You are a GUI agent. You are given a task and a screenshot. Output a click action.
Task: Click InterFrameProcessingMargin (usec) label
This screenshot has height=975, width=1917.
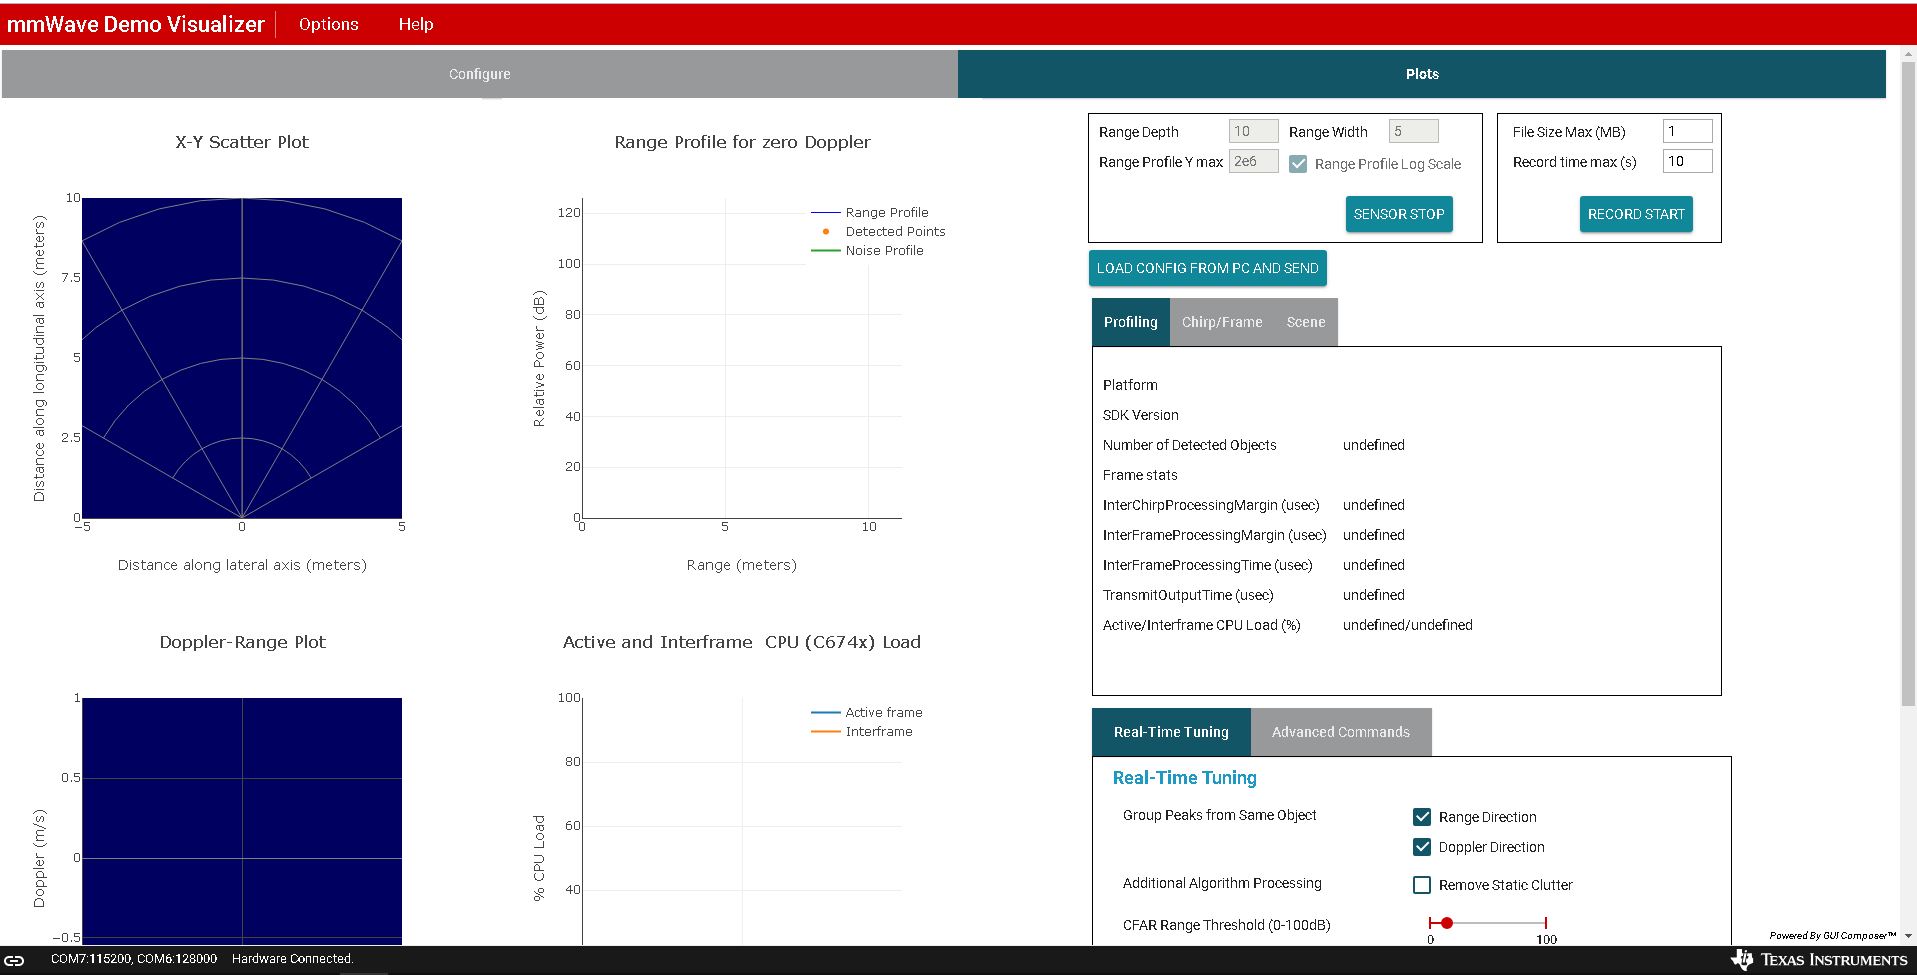tap(1214, 535)
